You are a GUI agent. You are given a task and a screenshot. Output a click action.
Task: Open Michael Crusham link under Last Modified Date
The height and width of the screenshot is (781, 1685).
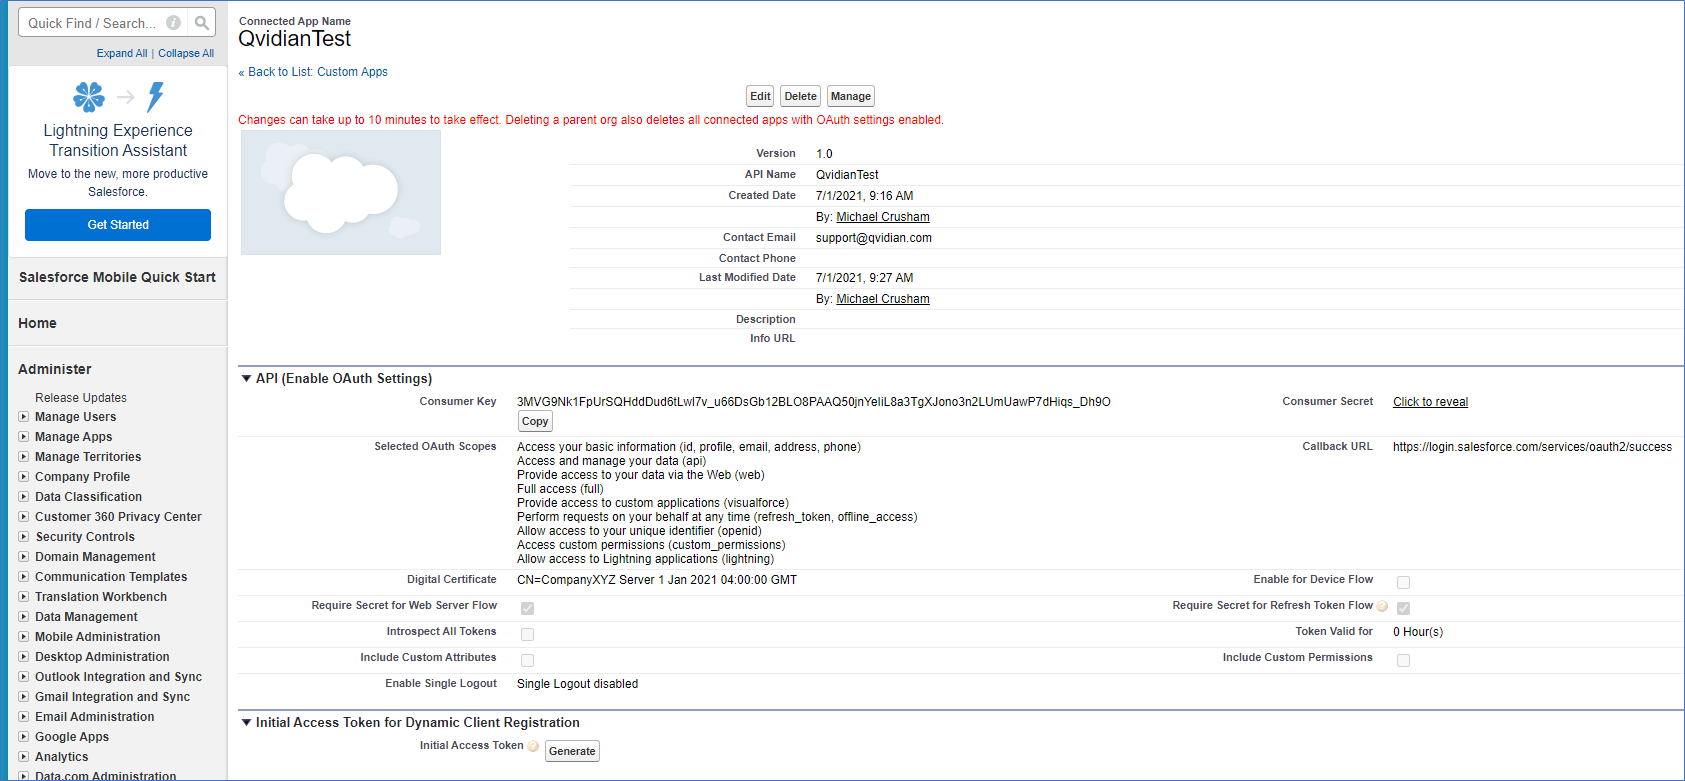883,299
